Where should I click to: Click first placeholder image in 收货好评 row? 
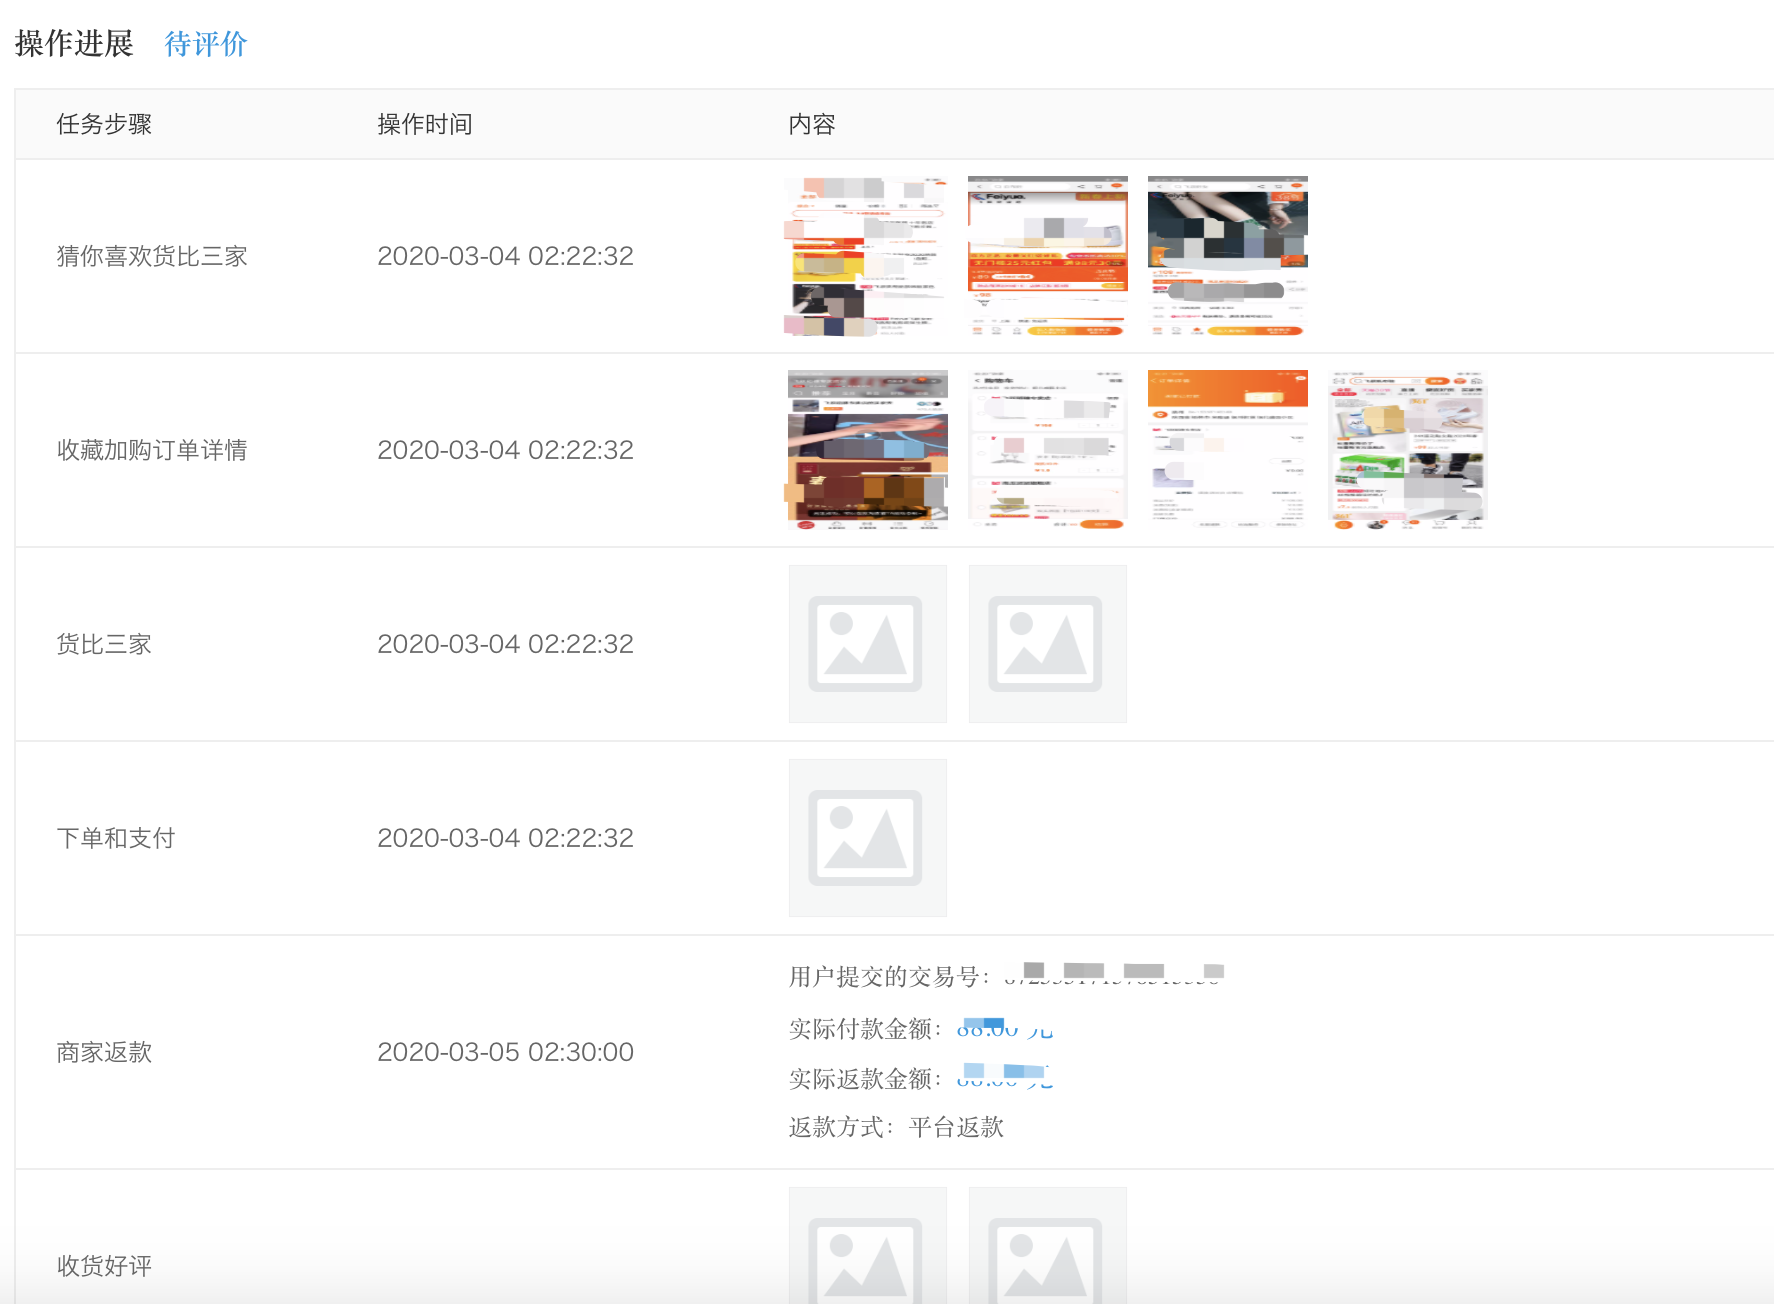[867, 1245]
